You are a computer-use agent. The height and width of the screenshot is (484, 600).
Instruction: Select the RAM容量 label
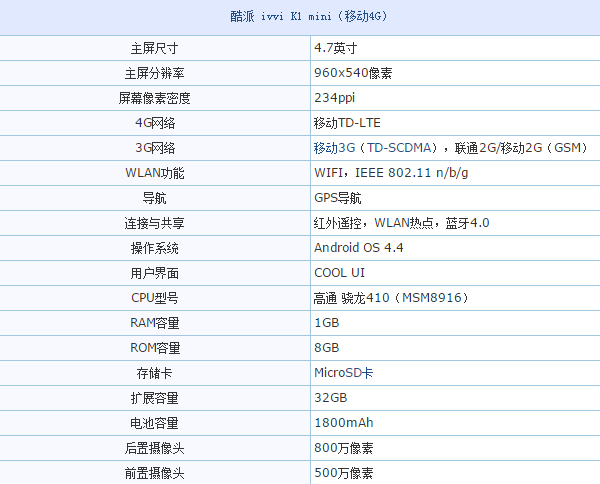pos(155,323)
